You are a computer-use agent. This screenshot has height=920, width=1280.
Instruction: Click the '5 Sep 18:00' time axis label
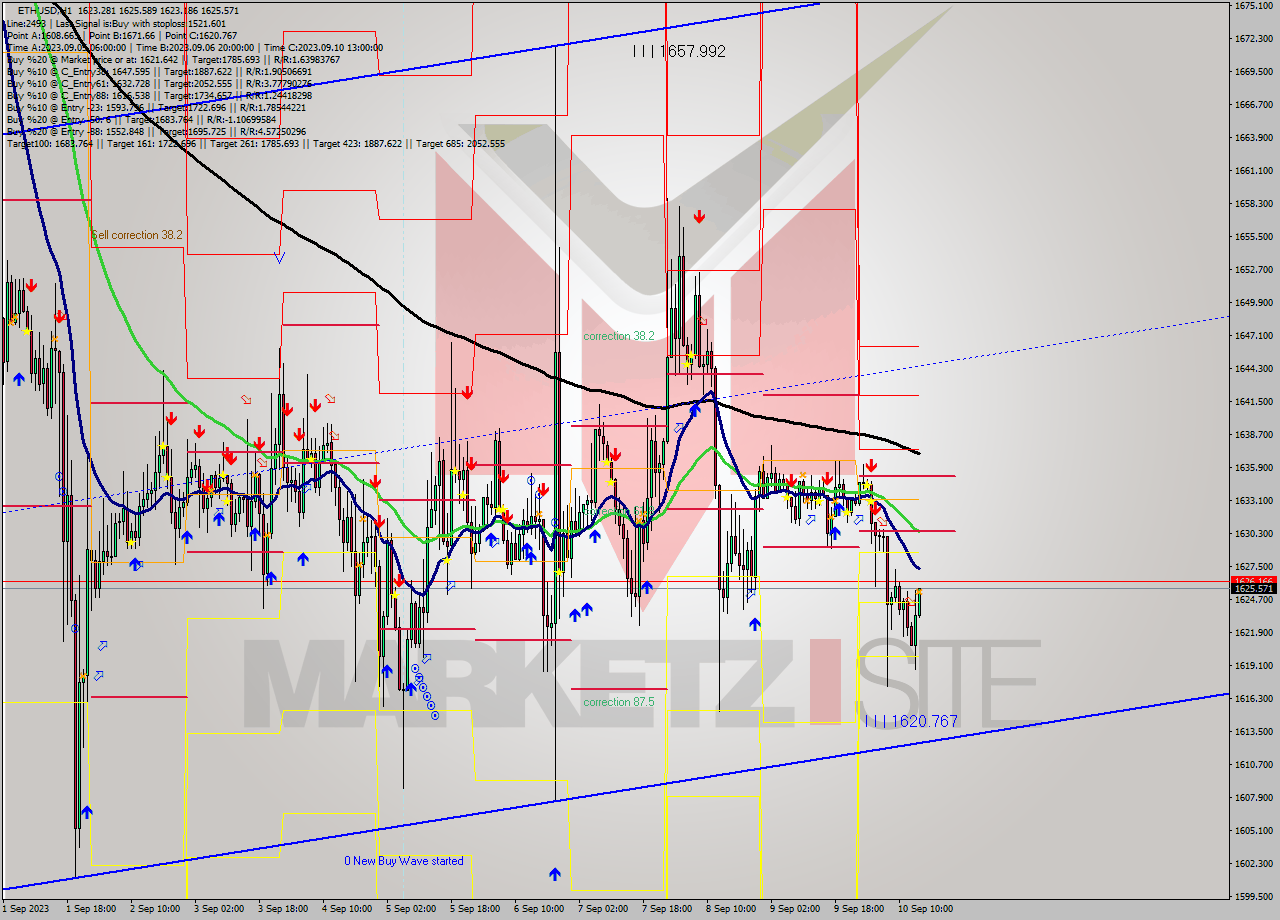[475, 909]
